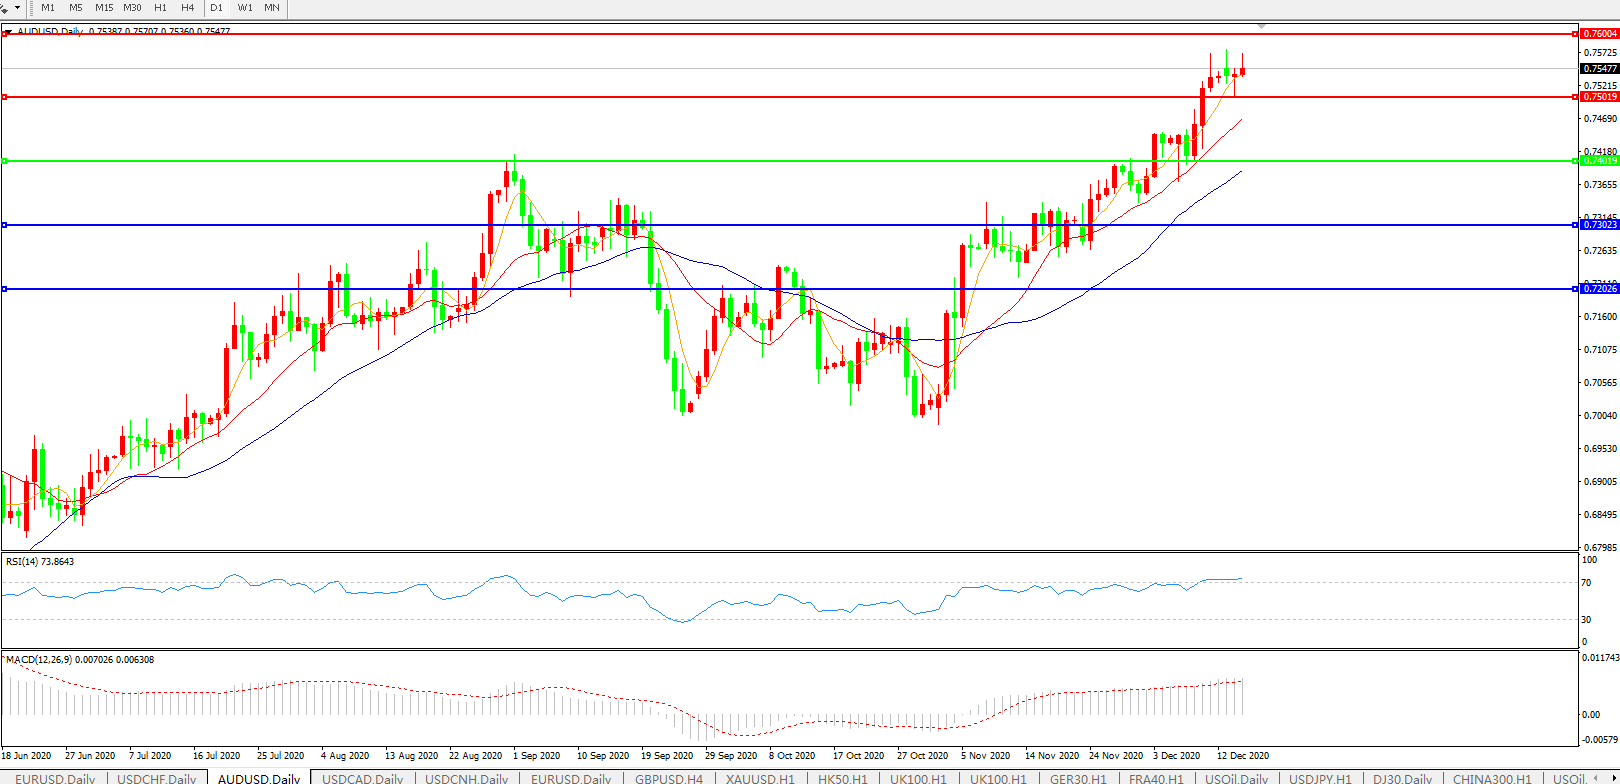The image size is (1620, 784).
Task: Click the current price label 0.75477
Action: pos(1600,69)
